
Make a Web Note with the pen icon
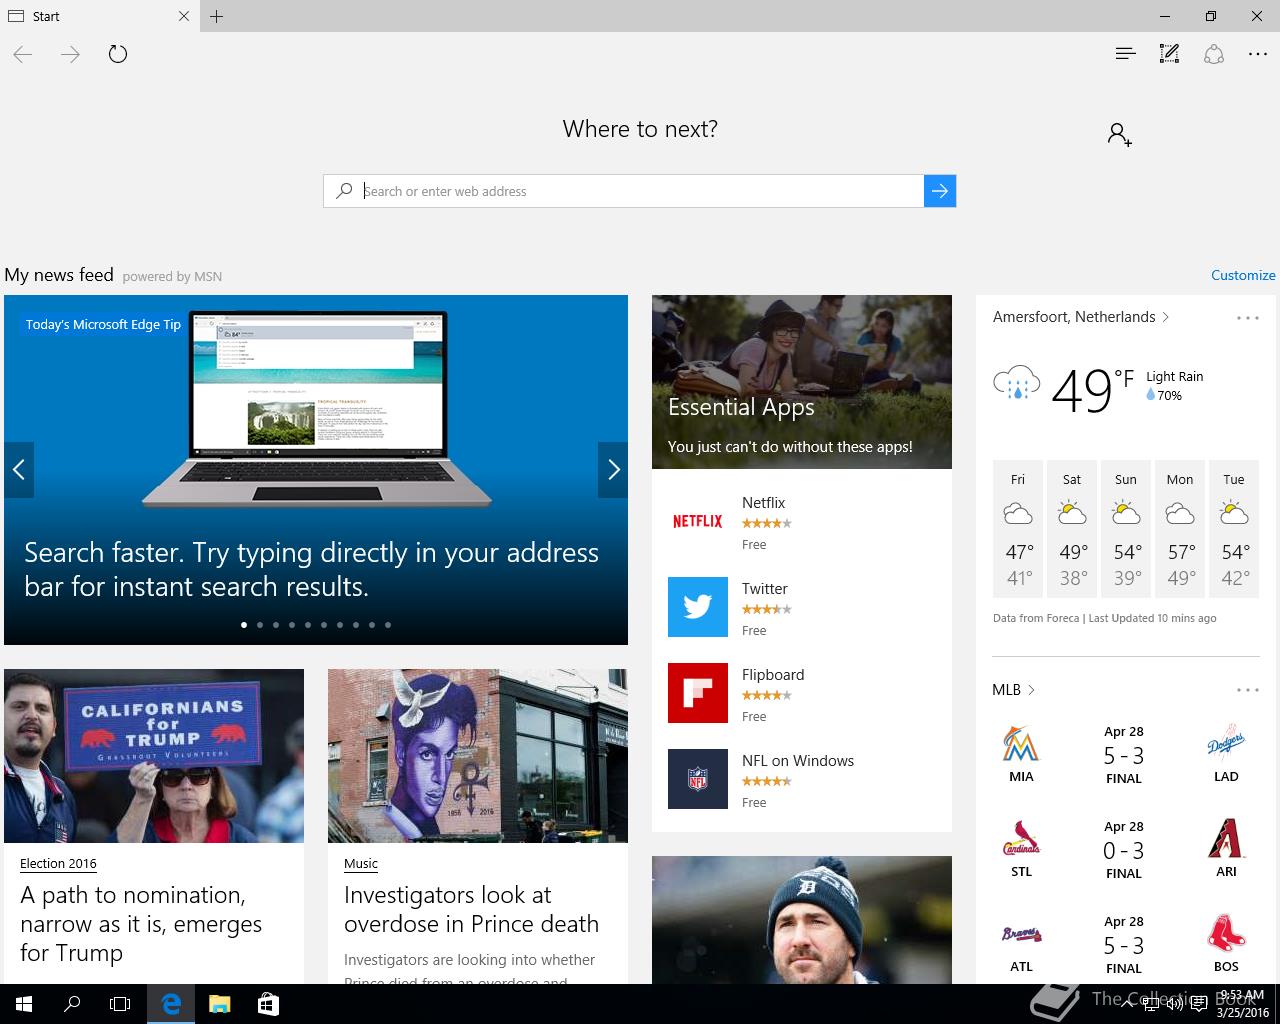point(1169,54)
